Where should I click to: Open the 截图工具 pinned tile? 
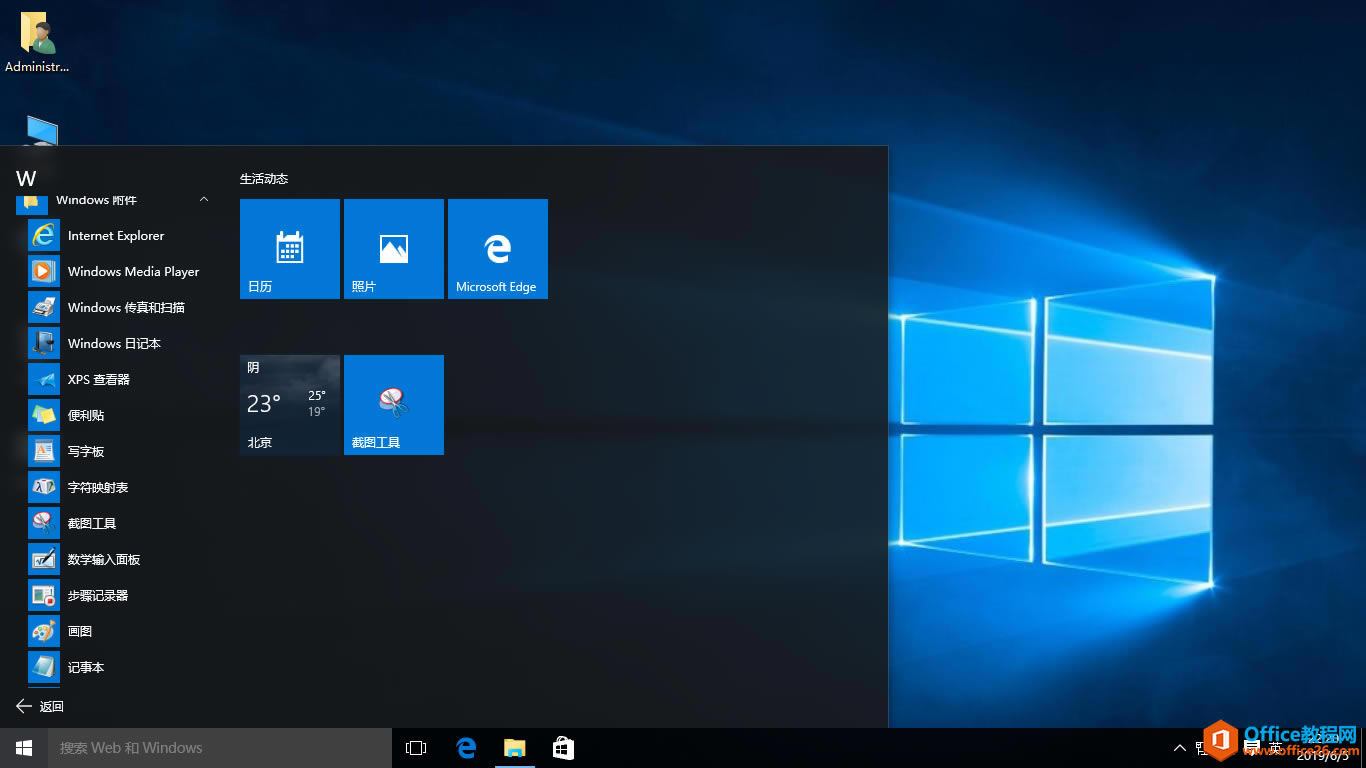click(x=394, y=405)
